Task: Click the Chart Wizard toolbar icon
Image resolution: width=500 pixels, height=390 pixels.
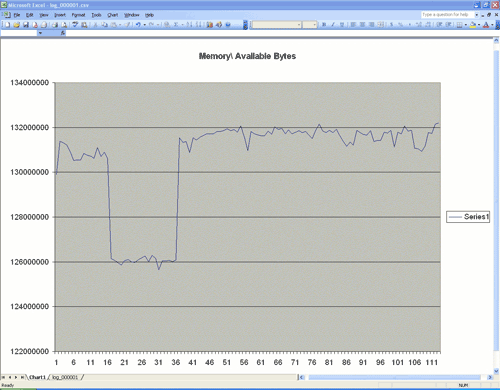Action: (210, 25)
